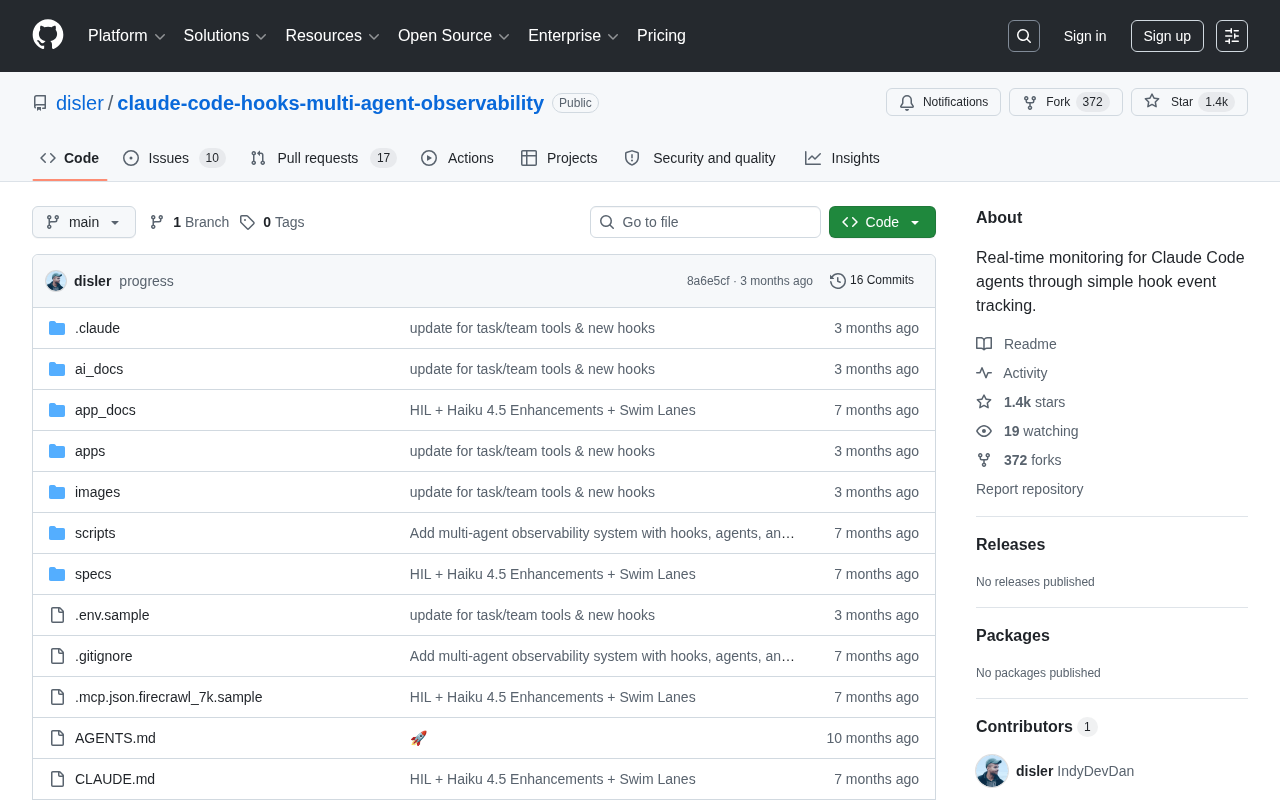This screenshot has width=1280, height=800.
Task: Open the CLAUDE.md file
Action: pyautogui.click(x=115, y=779)
